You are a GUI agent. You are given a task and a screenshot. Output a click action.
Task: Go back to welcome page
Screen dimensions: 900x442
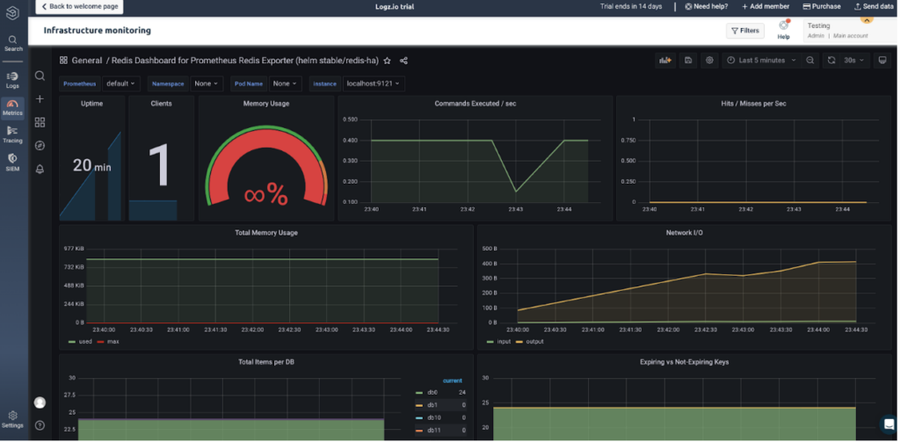pyautogui.click(x=80, y=6)
